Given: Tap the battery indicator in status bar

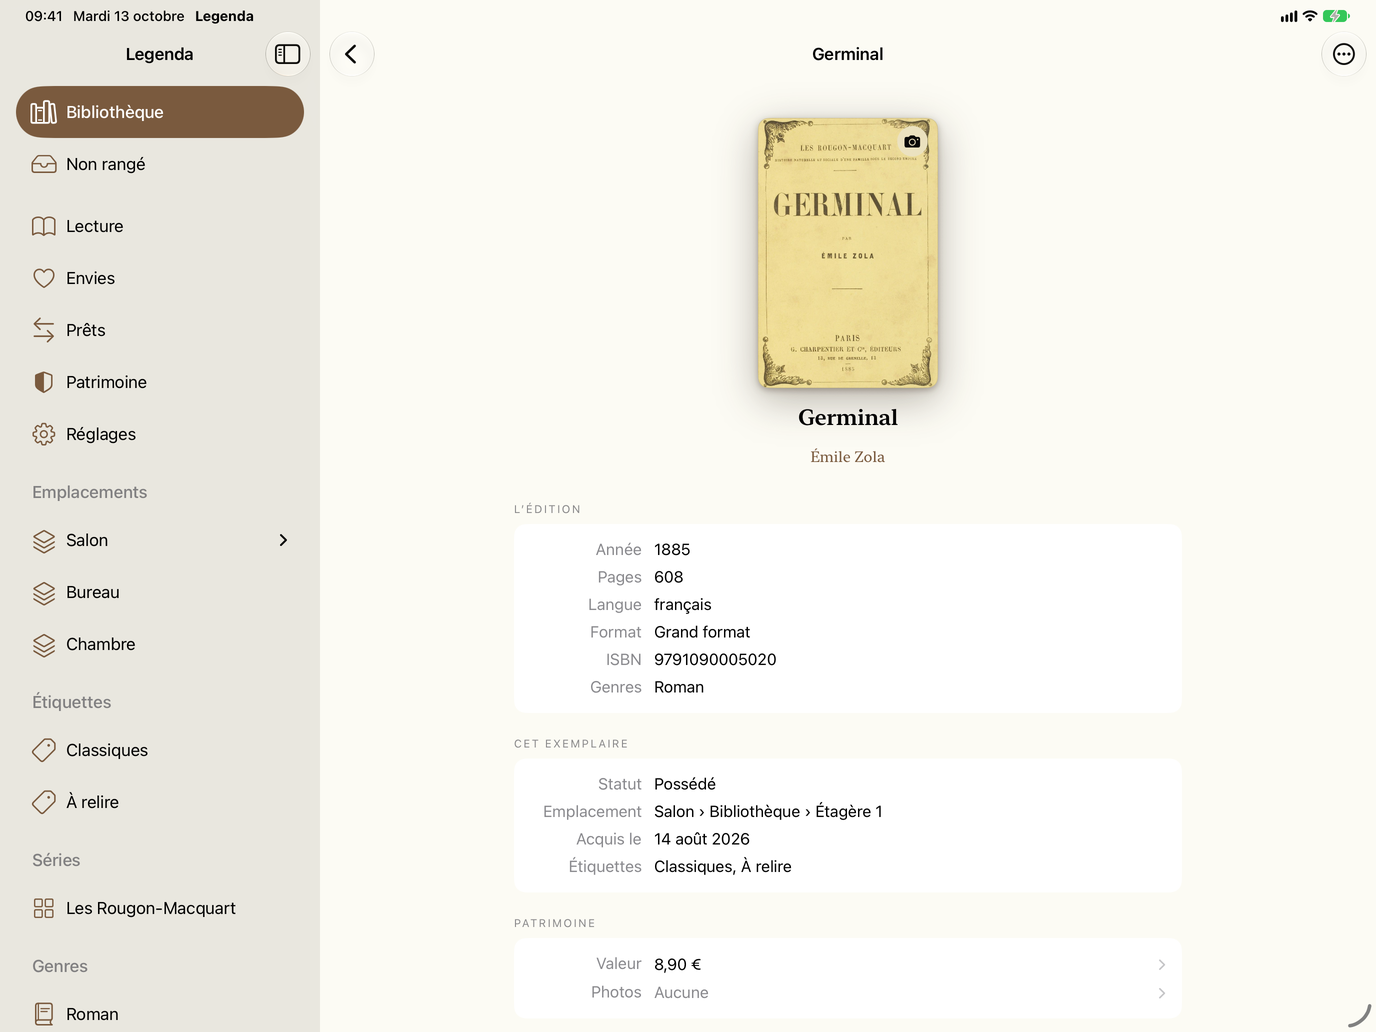Looking at the screenshot, I should [x=1336, y=16].
